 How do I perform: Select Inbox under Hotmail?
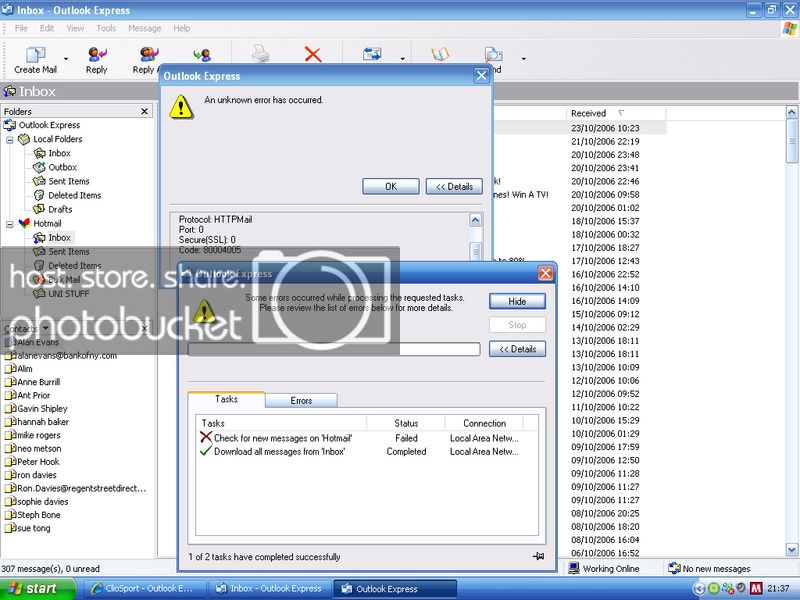(59, 238)
